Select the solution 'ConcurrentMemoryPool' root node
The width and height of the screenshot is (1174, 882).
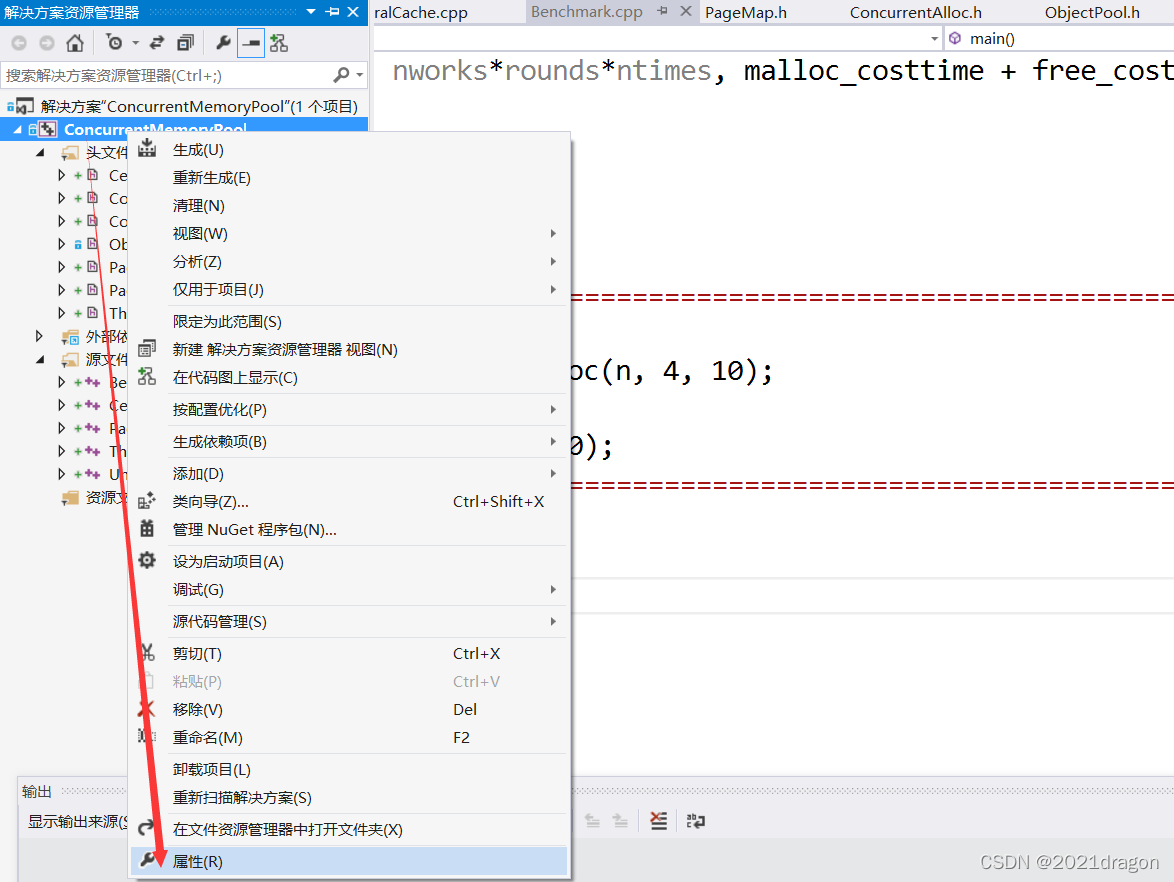coord(199,106)
